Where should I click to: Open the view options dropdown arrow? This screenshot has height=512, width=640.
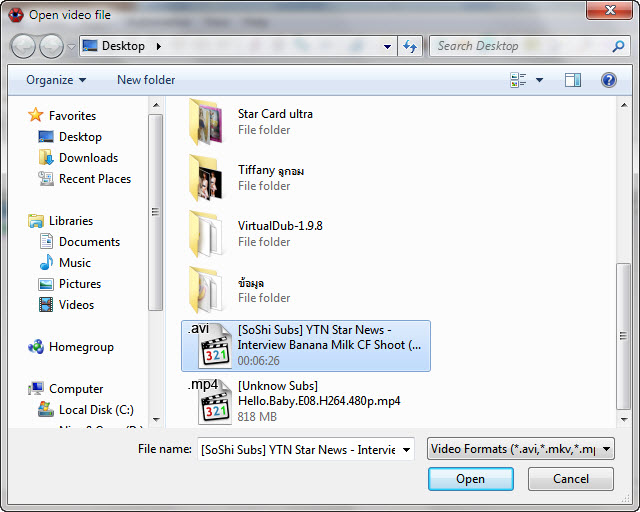point(540,80)
